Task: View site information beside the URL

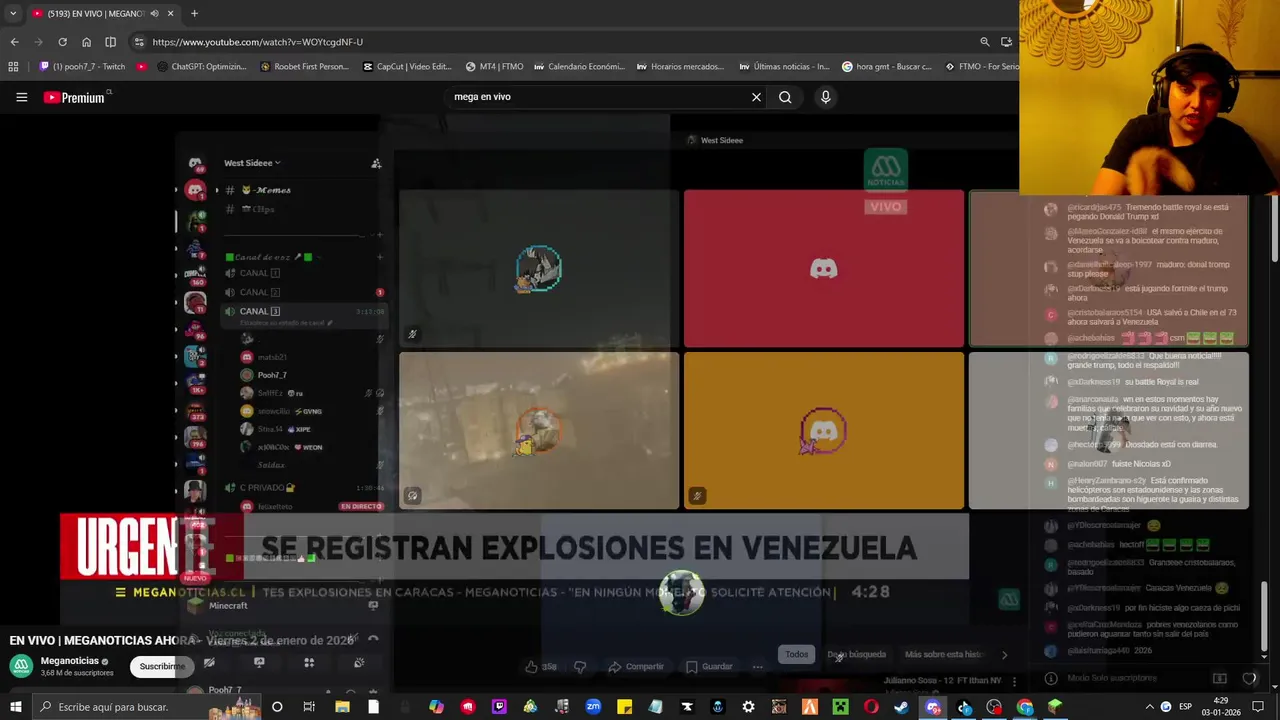Action: (x=139, y=42)
